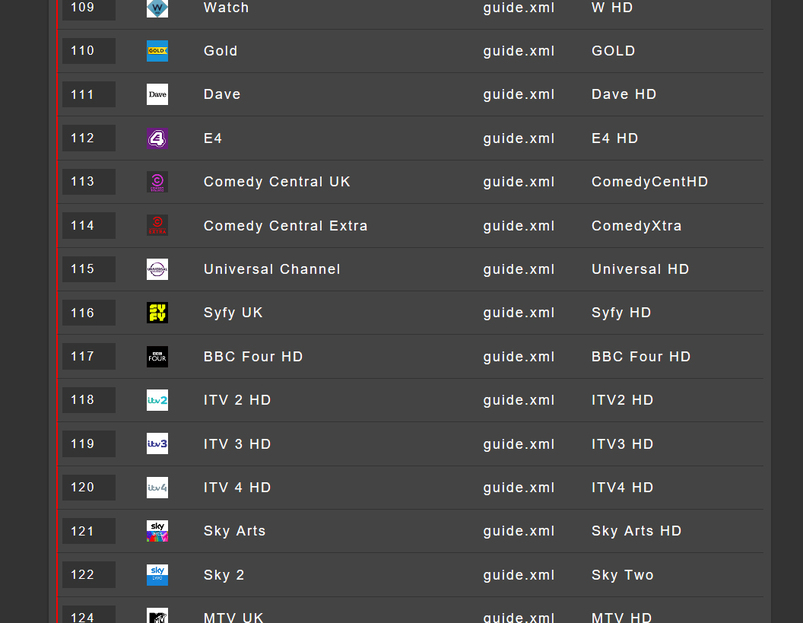Select channel number 115 field
This screenshot has height=623, width=803.
pos(89,269)
